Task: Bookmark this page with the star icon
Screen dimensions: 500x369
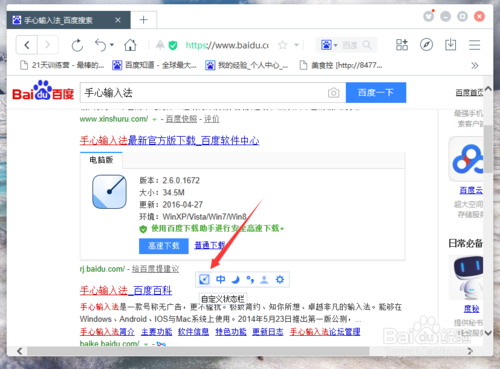Action: tap(283, 45)
